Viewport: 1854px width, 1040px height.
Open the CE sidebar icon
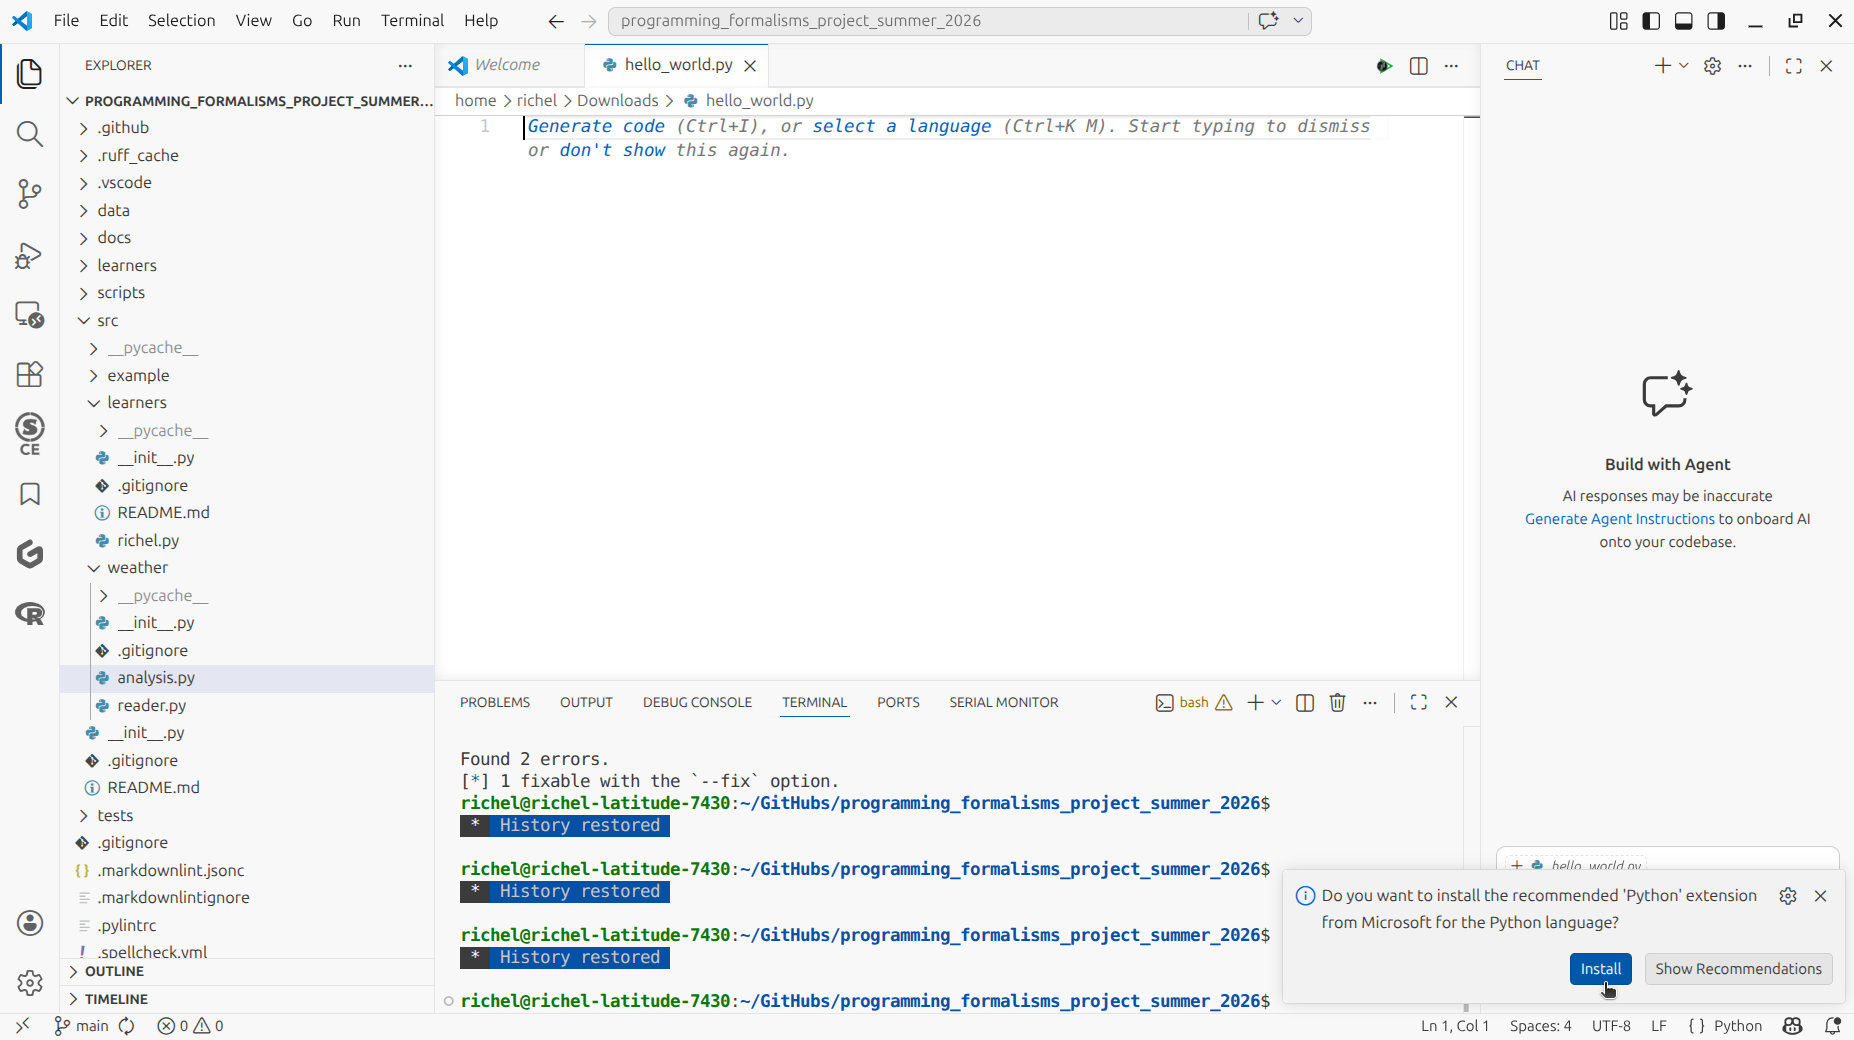click(x=30, y=434)
